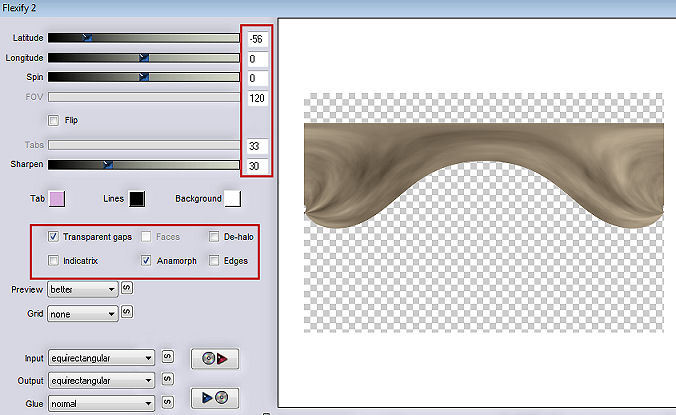Open the white Background color swatch
Image resolution: width=676 pixels, height=415 pixels.
coord(233,199)
